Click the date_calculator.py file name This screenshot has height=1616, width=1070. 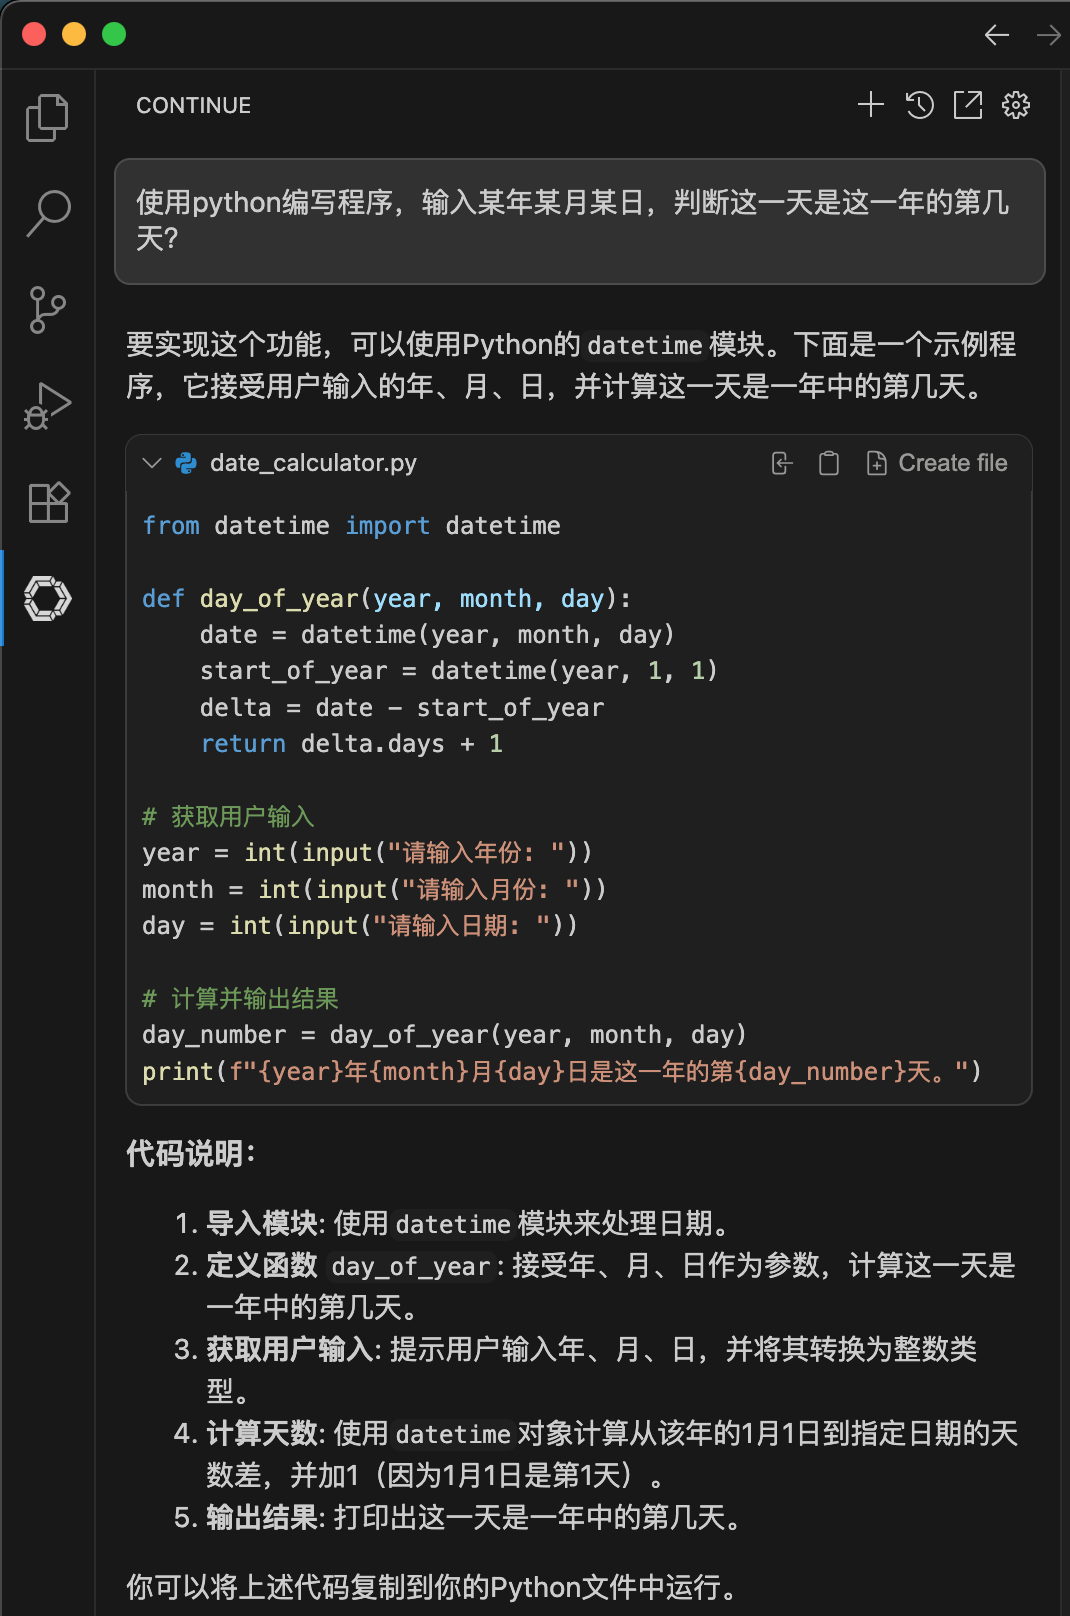313,463
